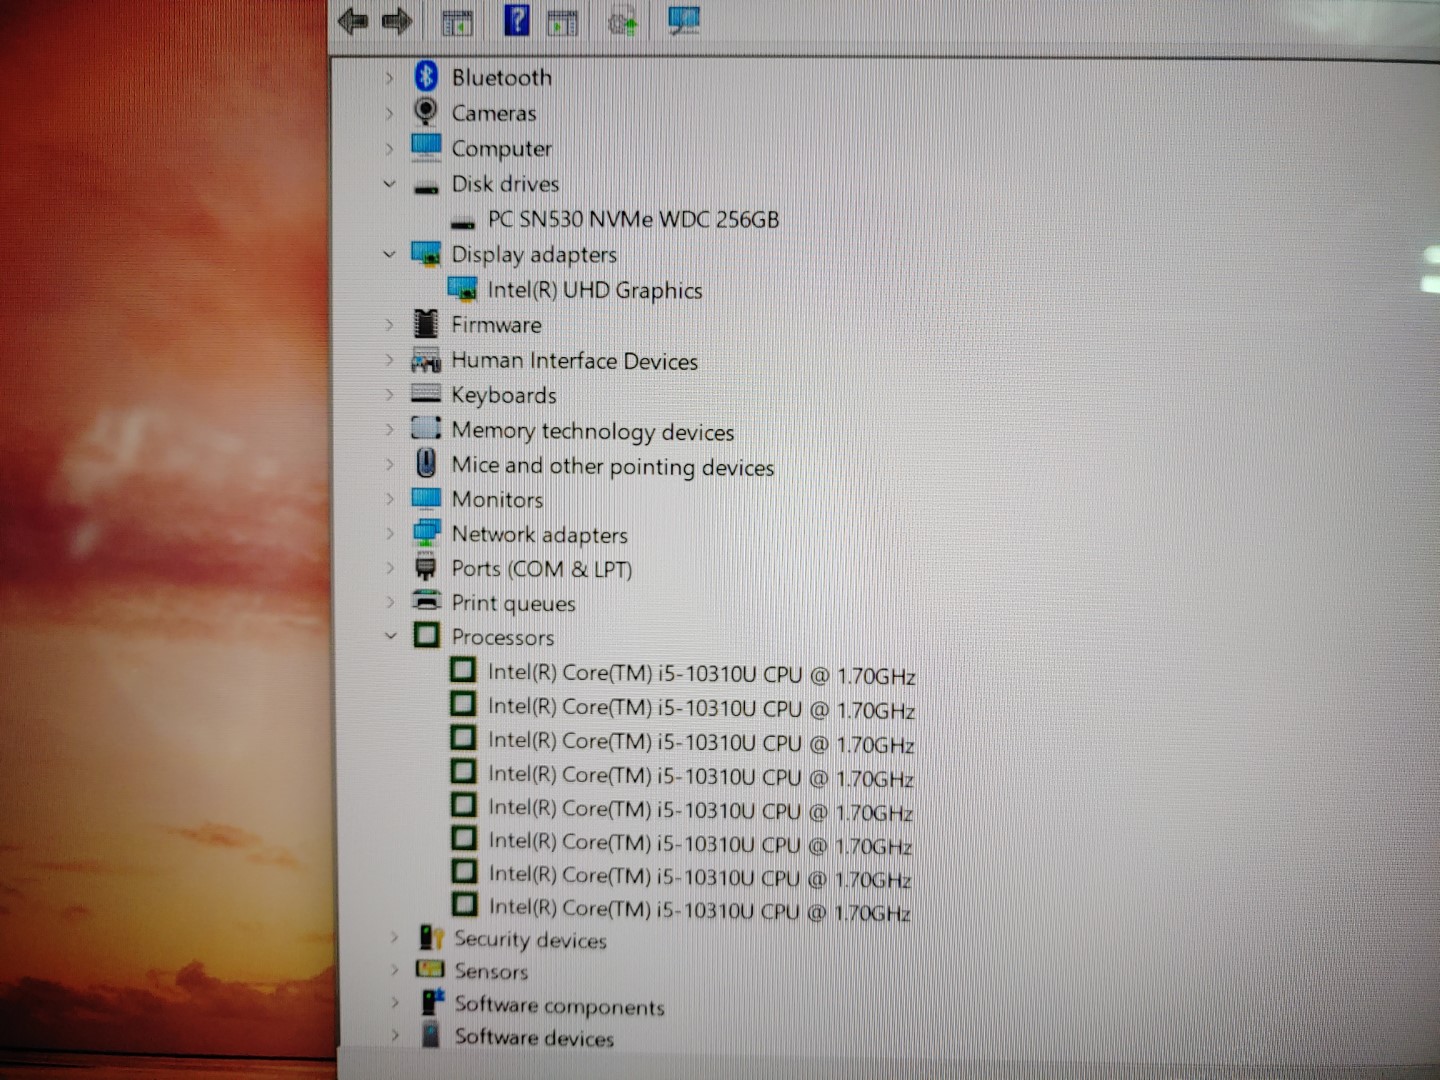
Task: Select the Cameras label
Action: pyautogui.click(x=494, y=113)
